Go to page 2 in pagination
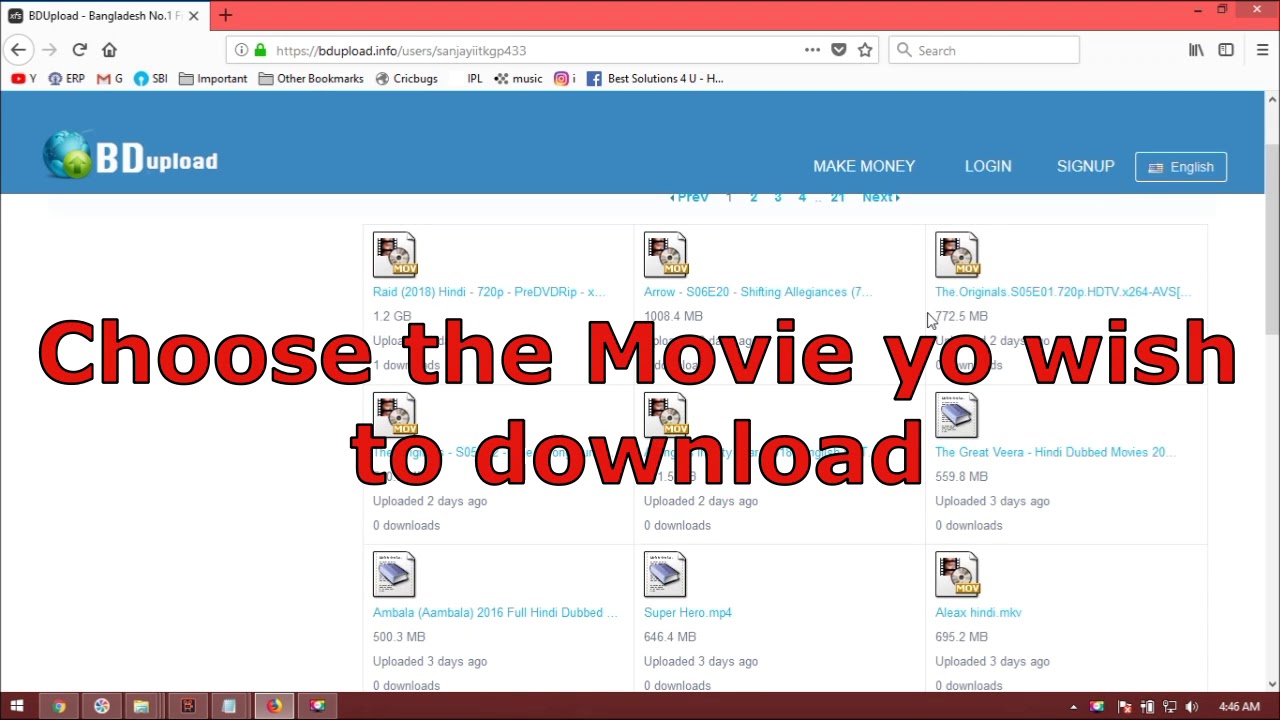 pyautogui.click(x=754, y=197)
